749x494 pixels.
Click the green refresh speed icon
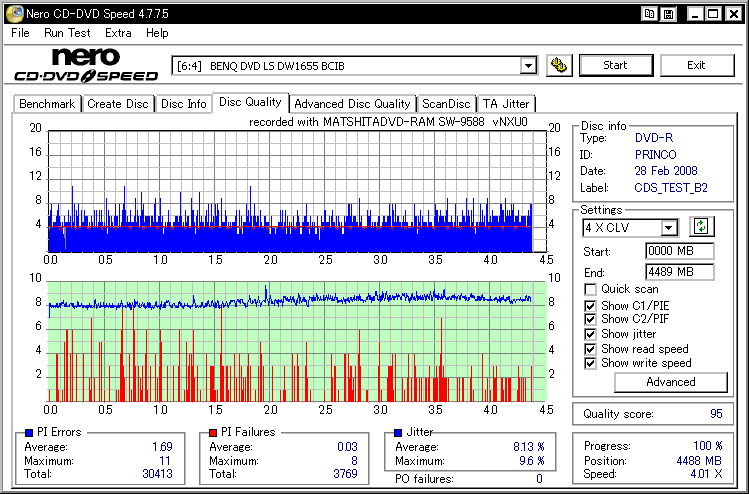coord(701,227)
